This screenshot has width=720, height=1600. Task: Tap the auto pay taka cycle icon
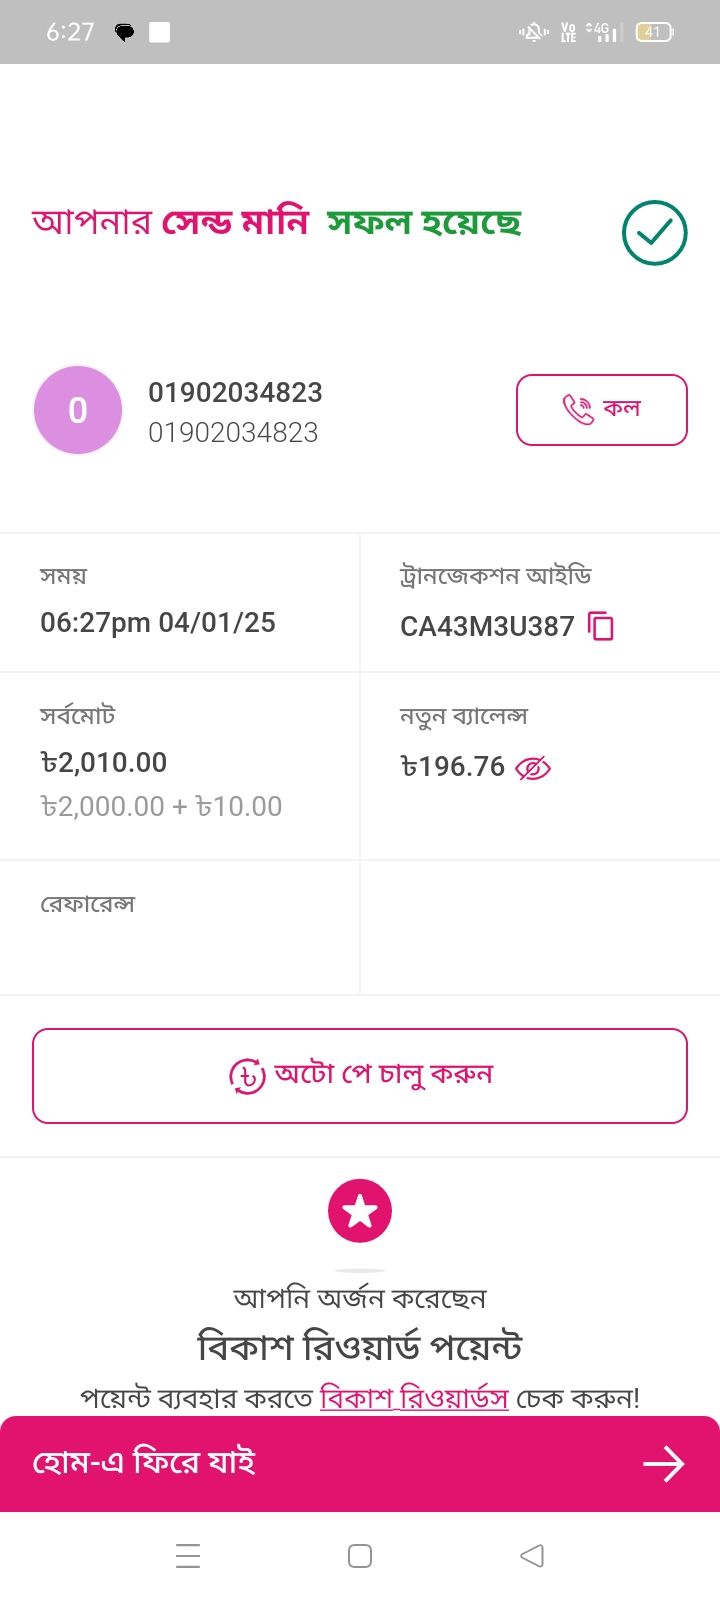(247, 1076)
